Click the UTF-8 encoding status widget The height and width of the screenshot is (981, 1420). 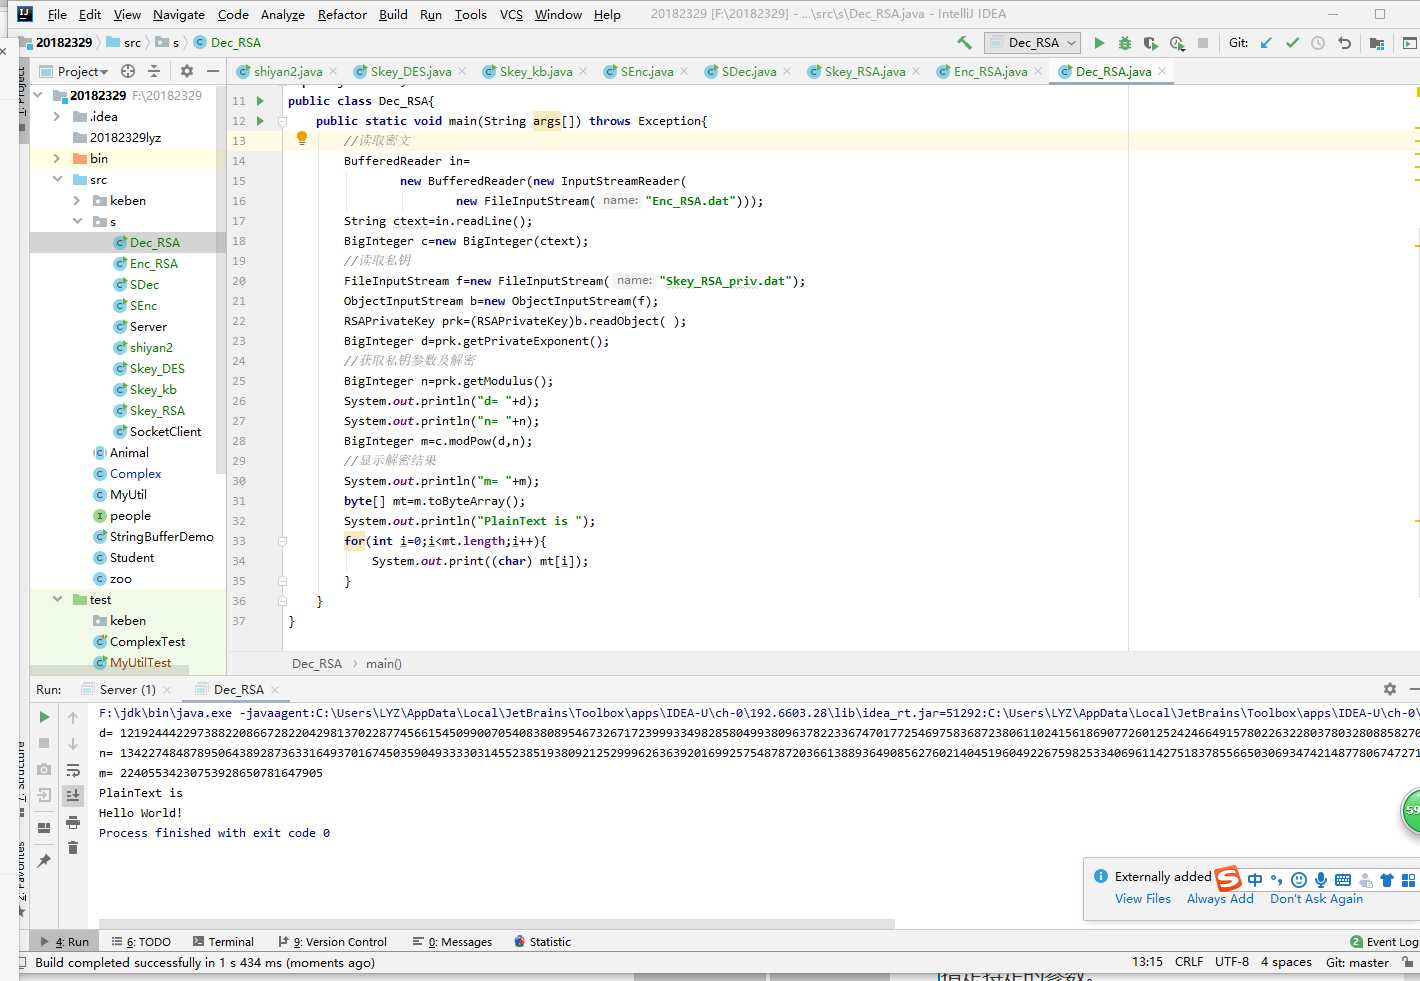click(1232, 962)
